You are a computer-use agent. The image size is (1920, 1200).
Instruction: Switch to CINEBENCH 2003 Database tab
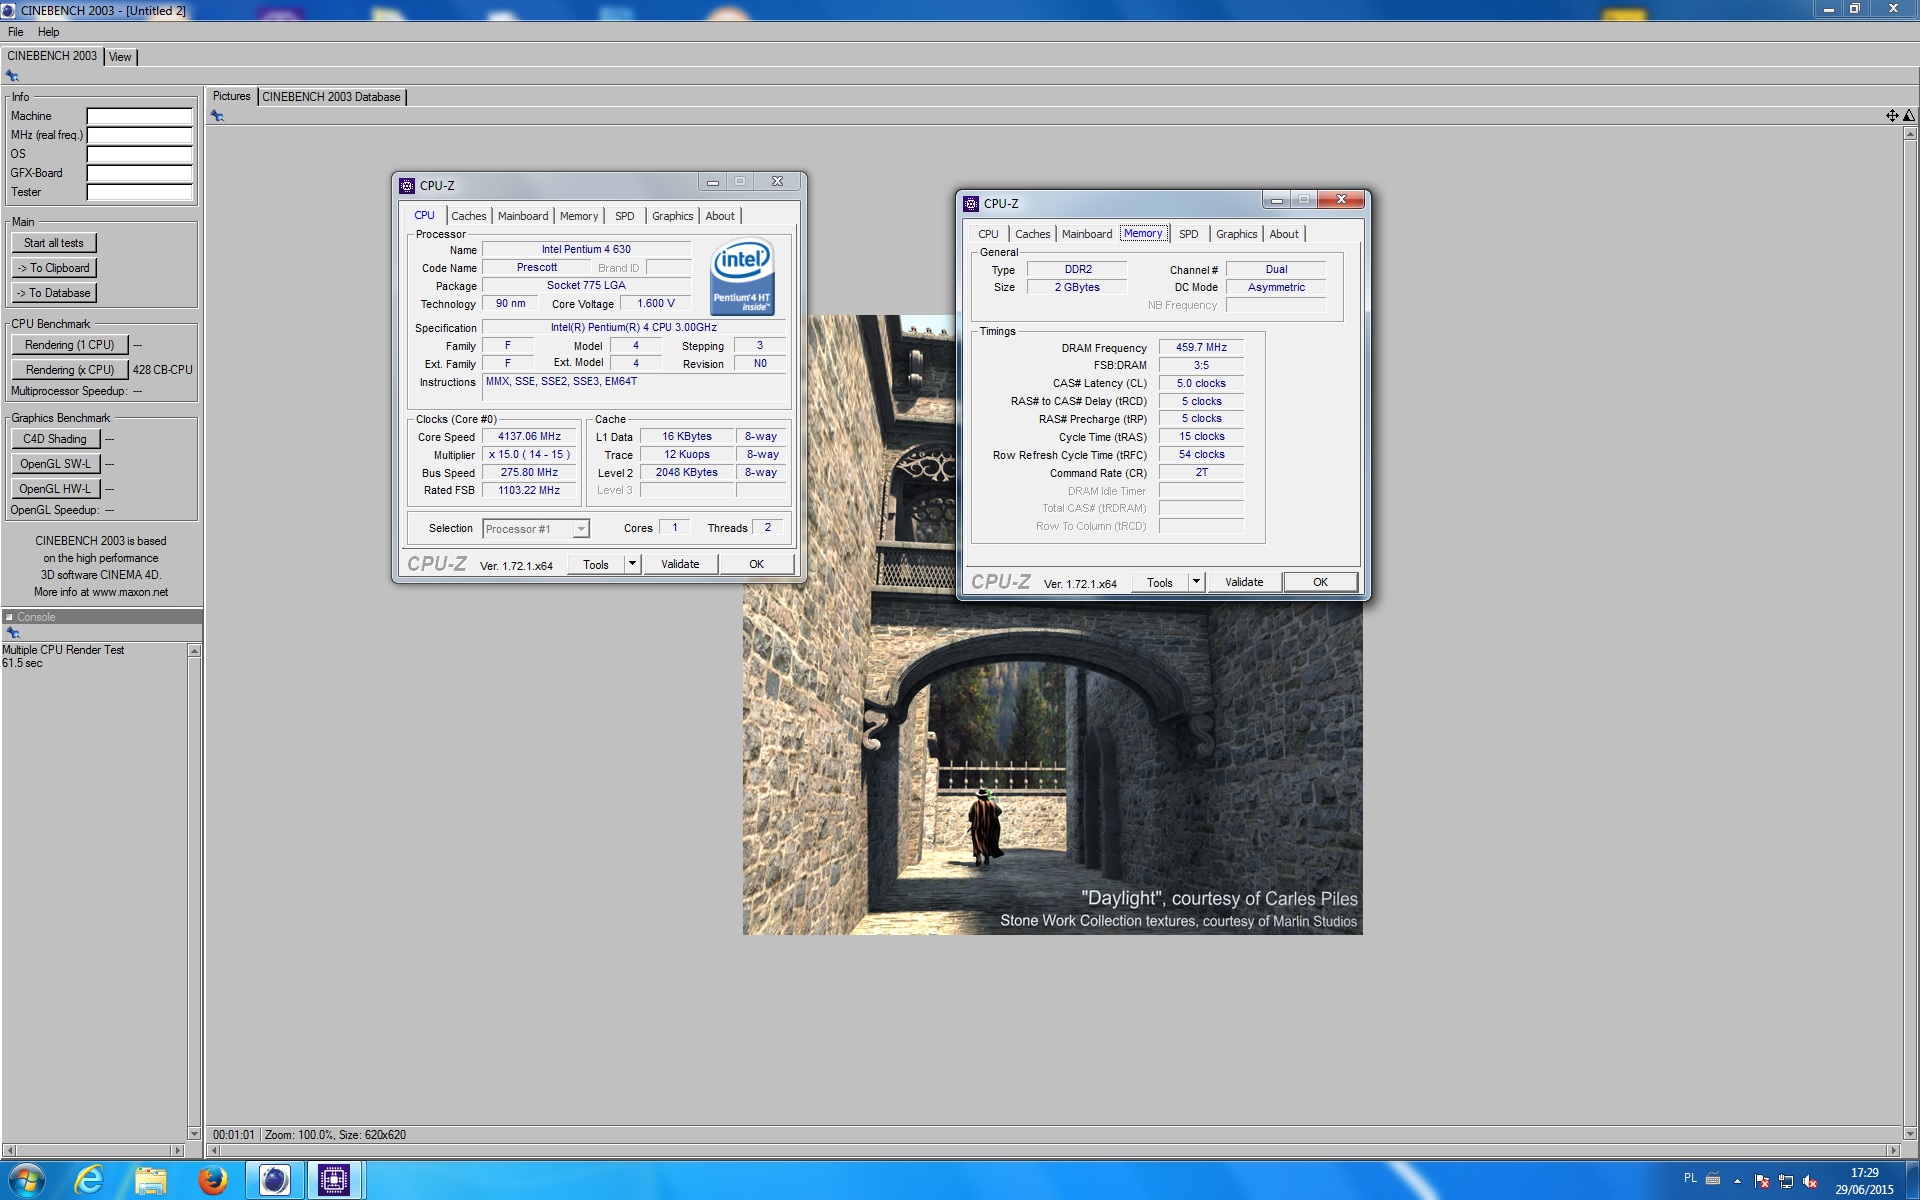[331, 97]
